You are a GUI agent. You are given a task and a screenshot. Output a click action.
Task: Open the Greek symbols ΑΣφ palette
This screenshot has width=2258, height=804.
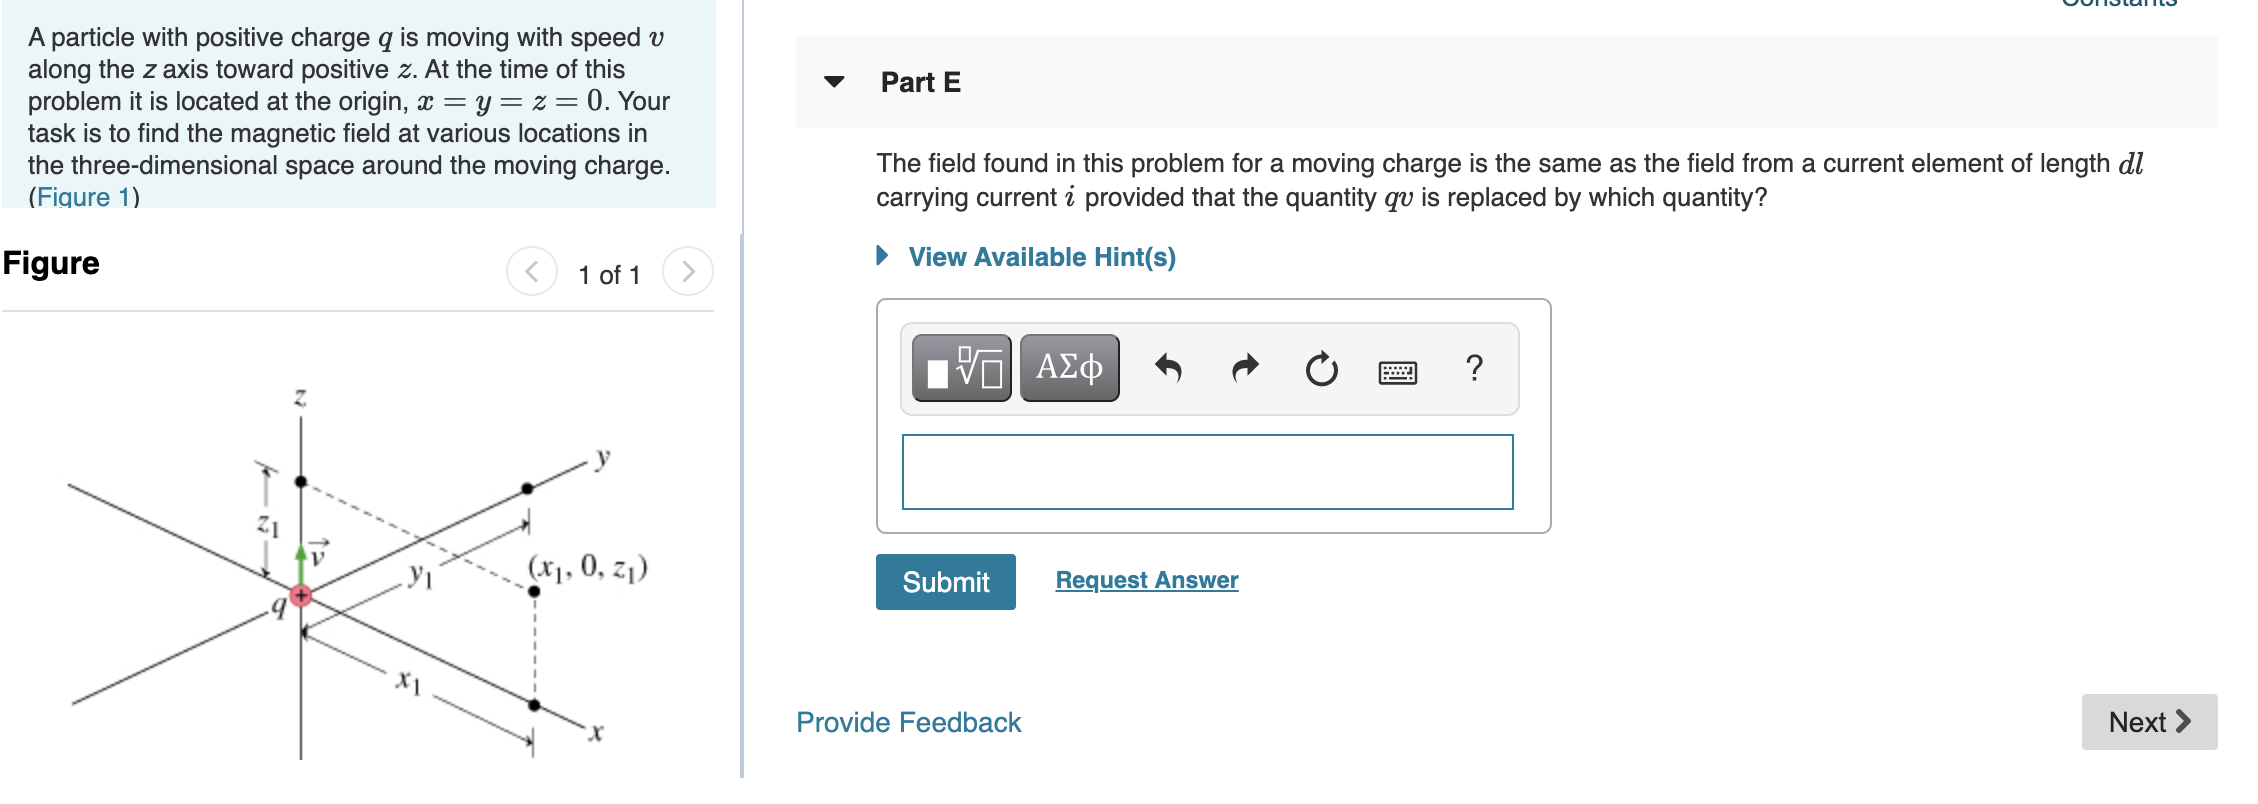click(1067, 368)
